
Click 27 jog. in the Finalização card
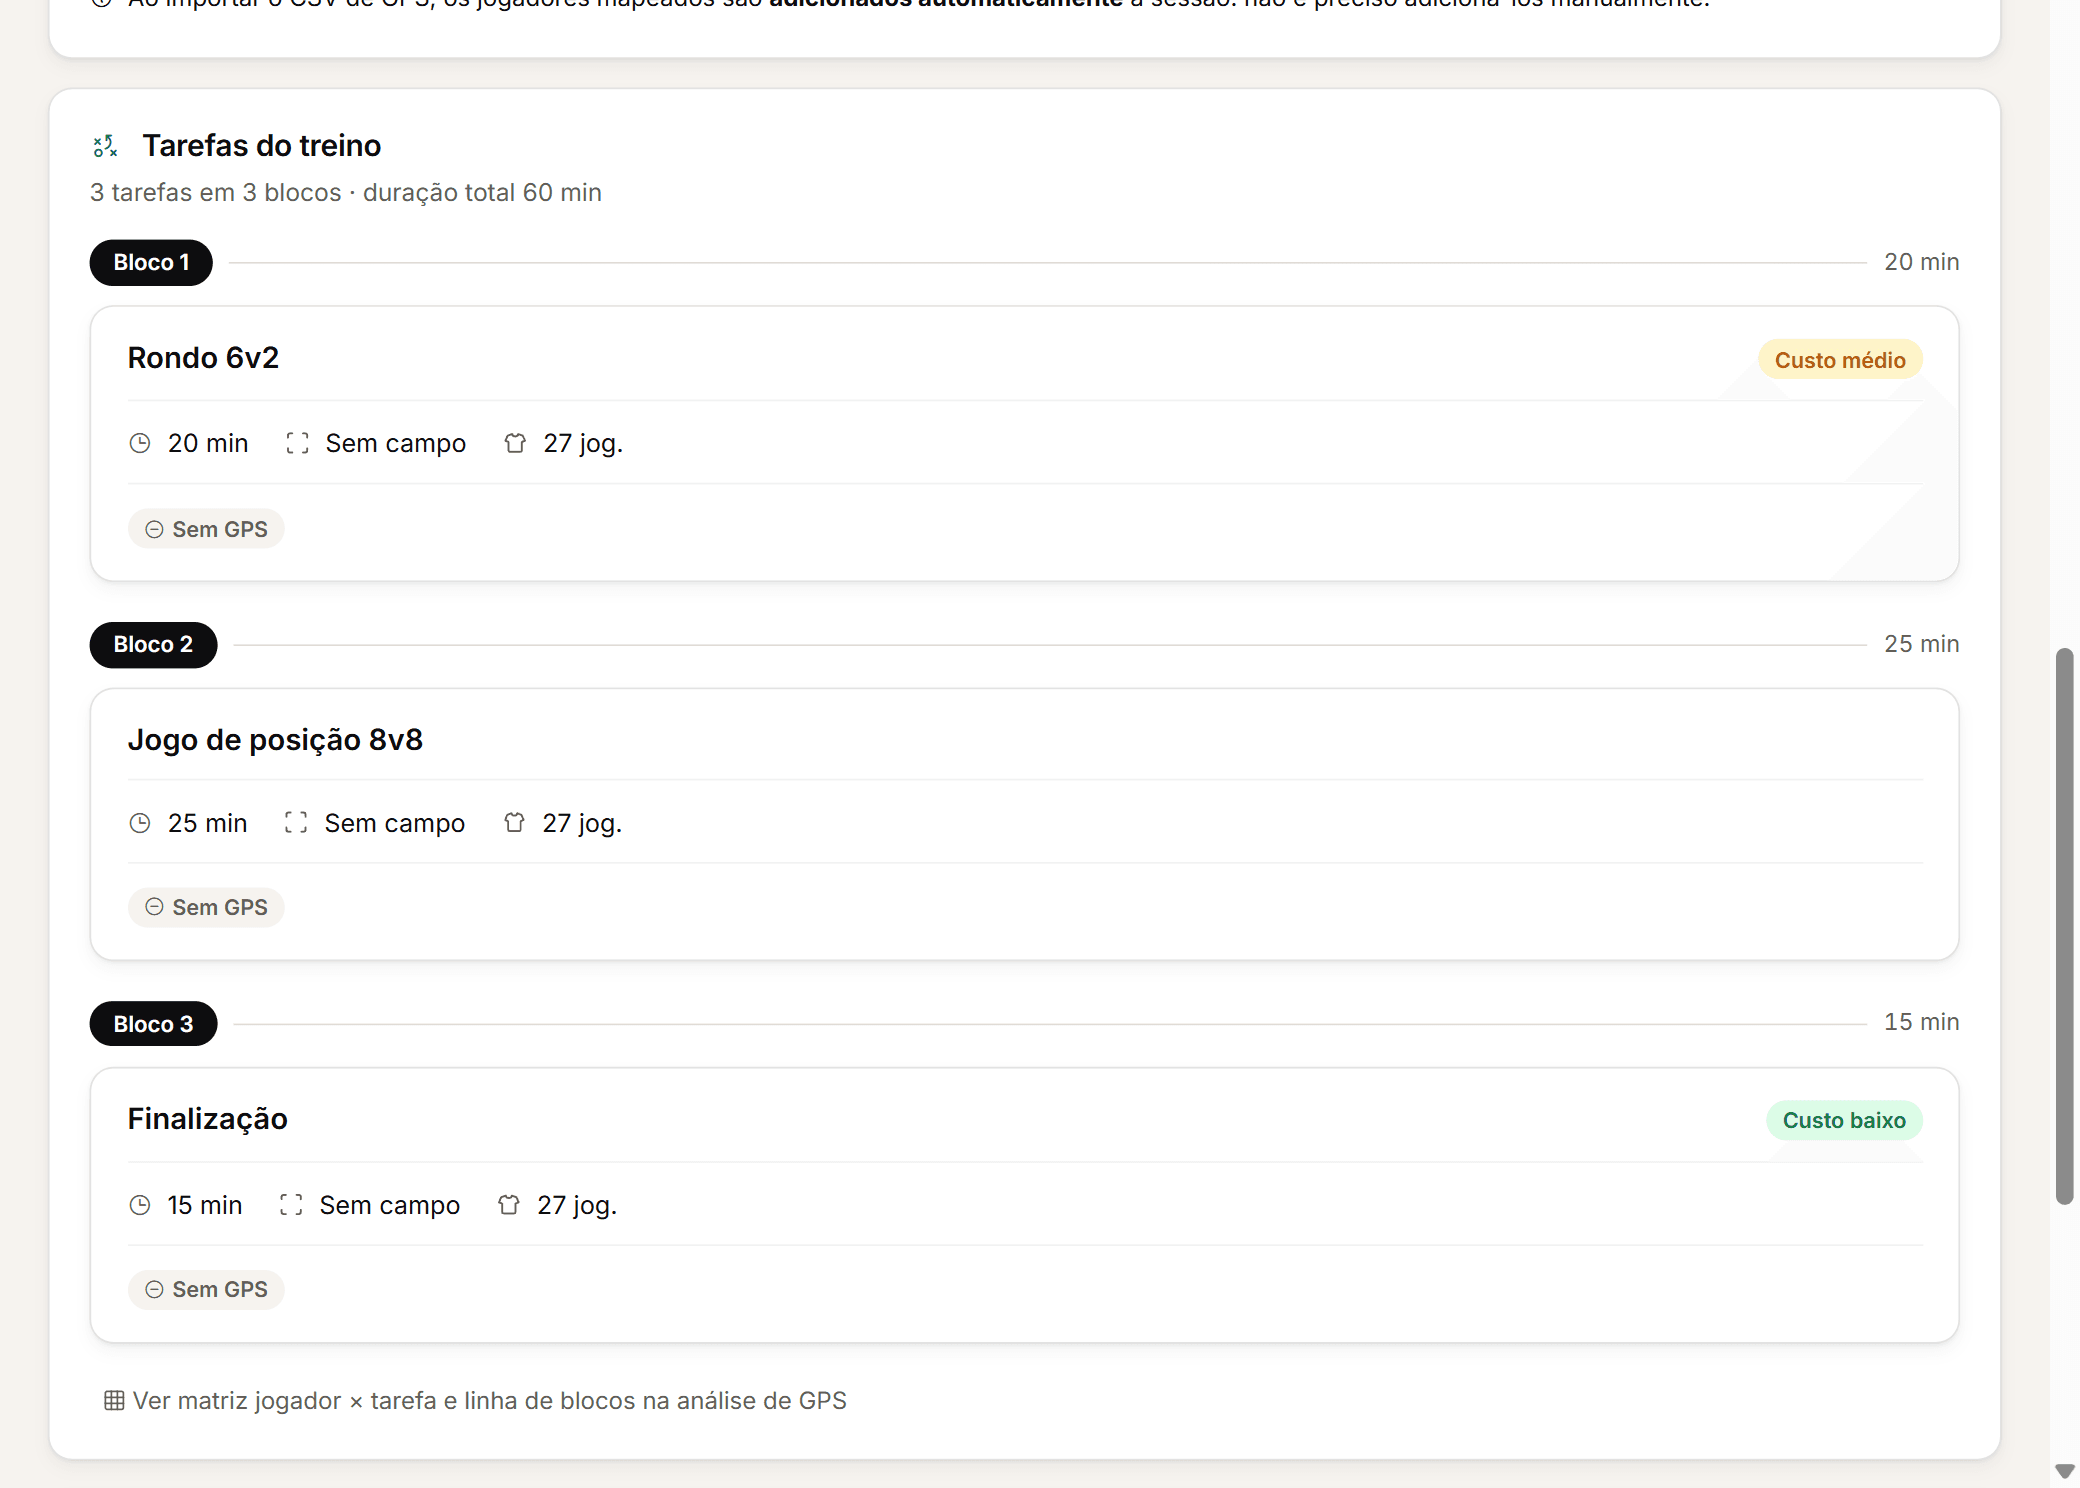[x=577, y=1205]
